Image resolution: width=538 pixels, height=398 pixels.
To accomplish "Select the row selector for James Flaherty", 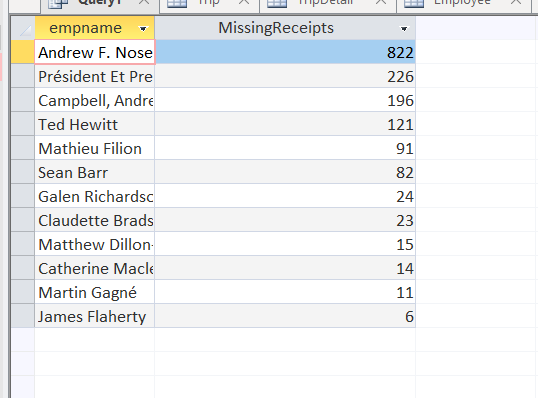I will pyautogui.click(x=23, y=316).
